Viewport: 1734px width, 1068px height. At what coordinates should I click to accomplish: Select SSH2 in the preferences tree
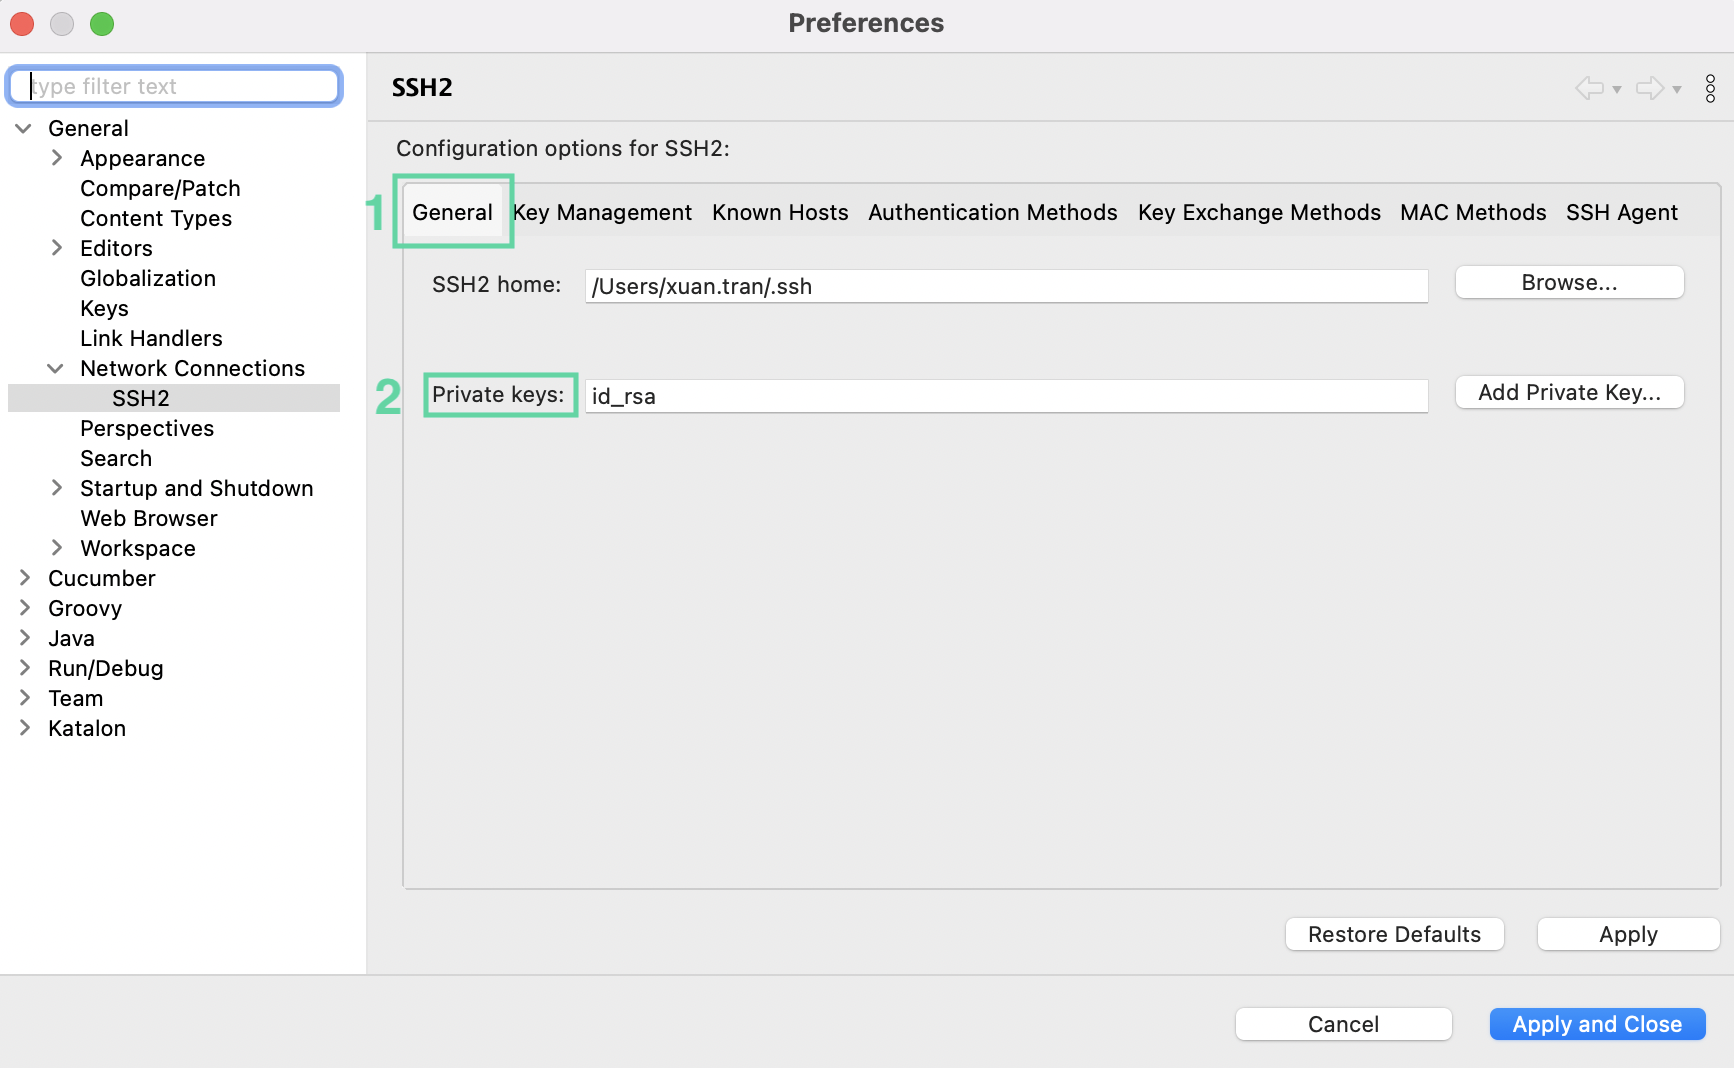pos(140,398)
